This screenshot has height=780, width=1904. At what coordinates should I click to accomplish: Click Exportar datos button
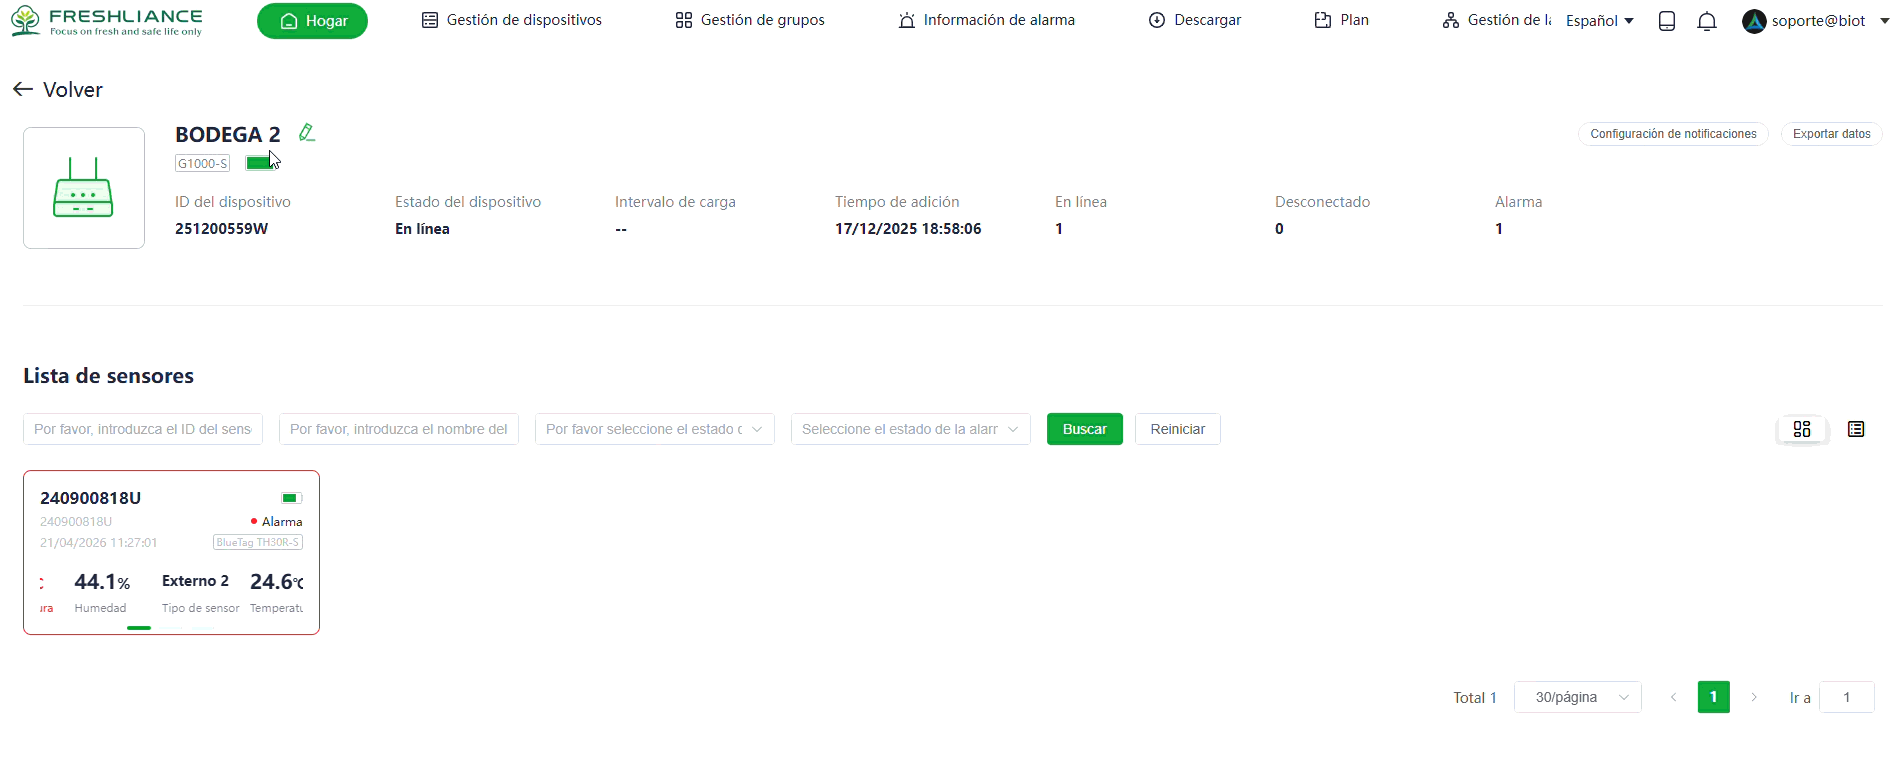click(1831, 134)
